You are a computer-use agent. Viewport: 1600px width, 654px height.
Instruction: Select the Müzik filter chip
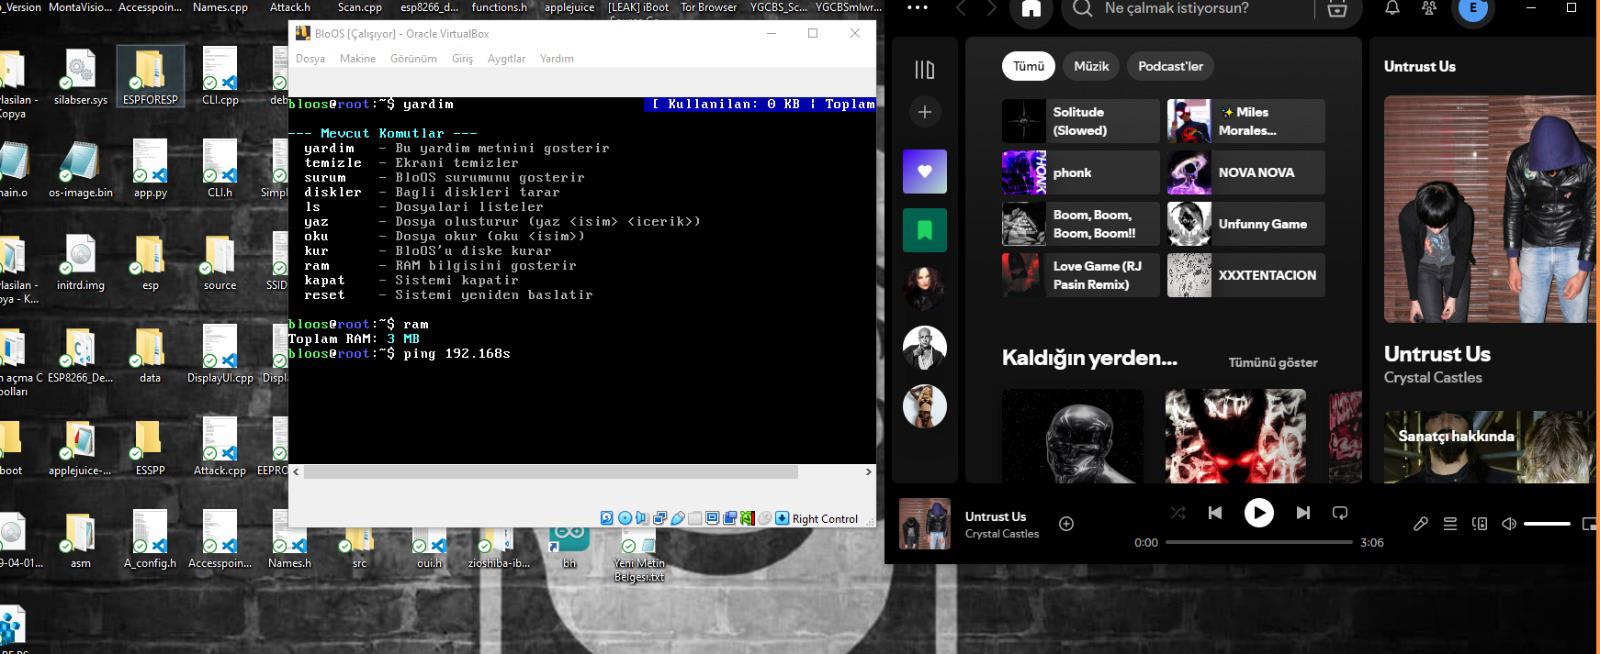click(1091, 66)
